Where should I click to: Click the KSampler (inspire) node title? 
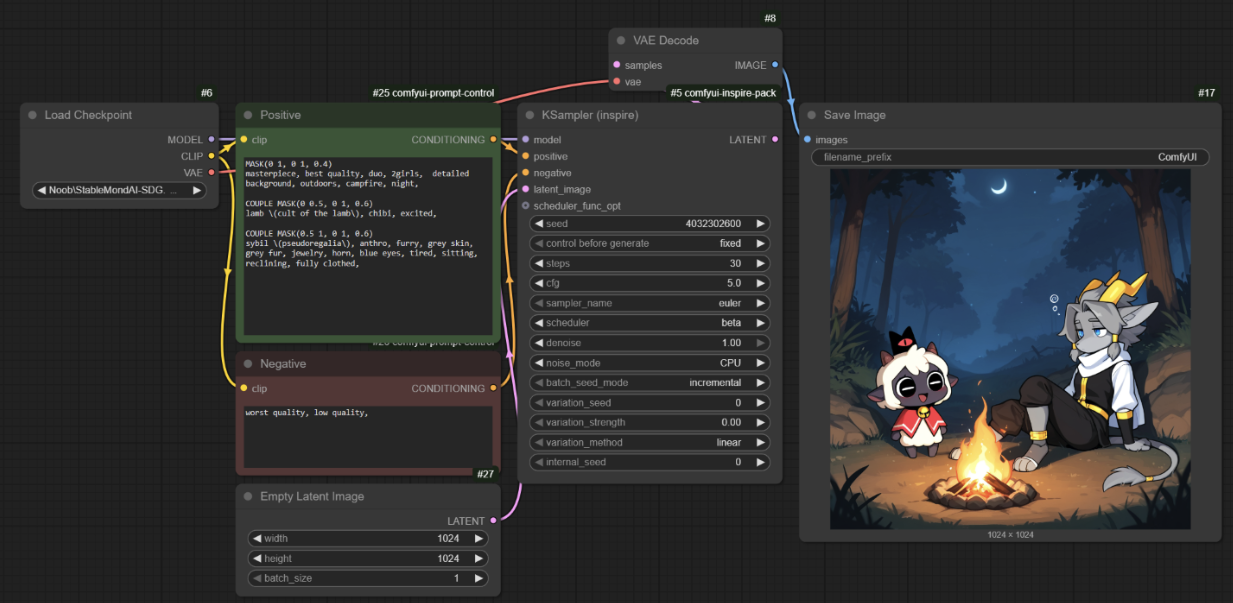coord(589,115)
